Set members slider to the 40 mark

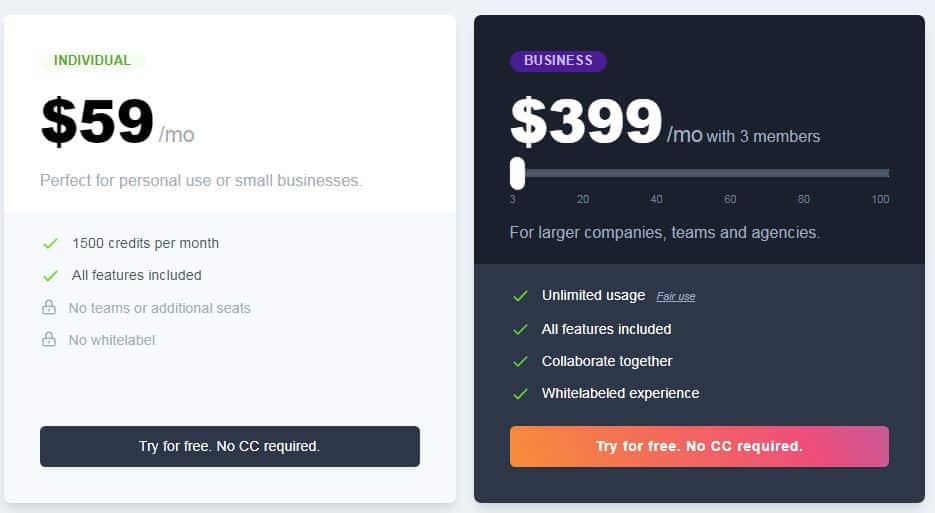pyautogui.click(x=656, y=174)
